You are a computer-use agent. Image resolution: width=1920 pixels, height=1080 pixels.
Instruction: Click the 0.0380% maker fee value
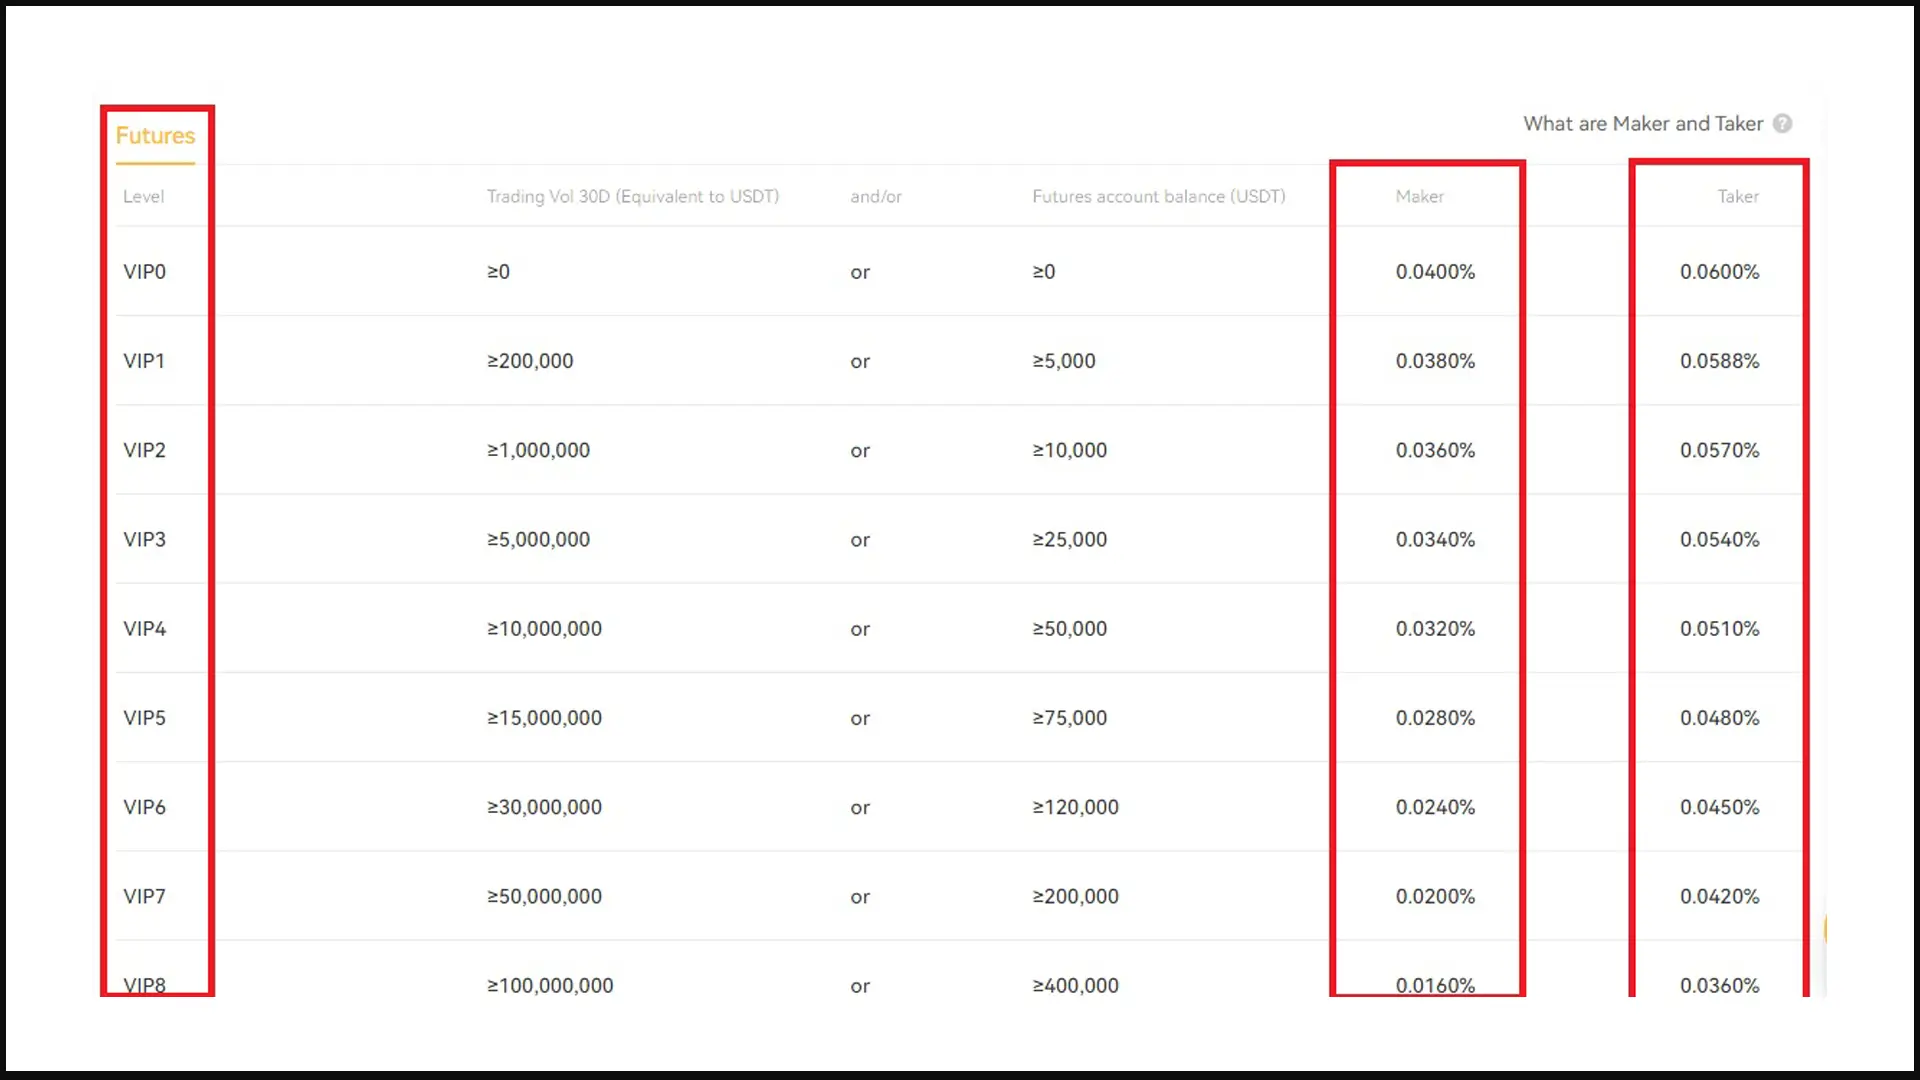pyautogui.click(x=1435, y=361)
